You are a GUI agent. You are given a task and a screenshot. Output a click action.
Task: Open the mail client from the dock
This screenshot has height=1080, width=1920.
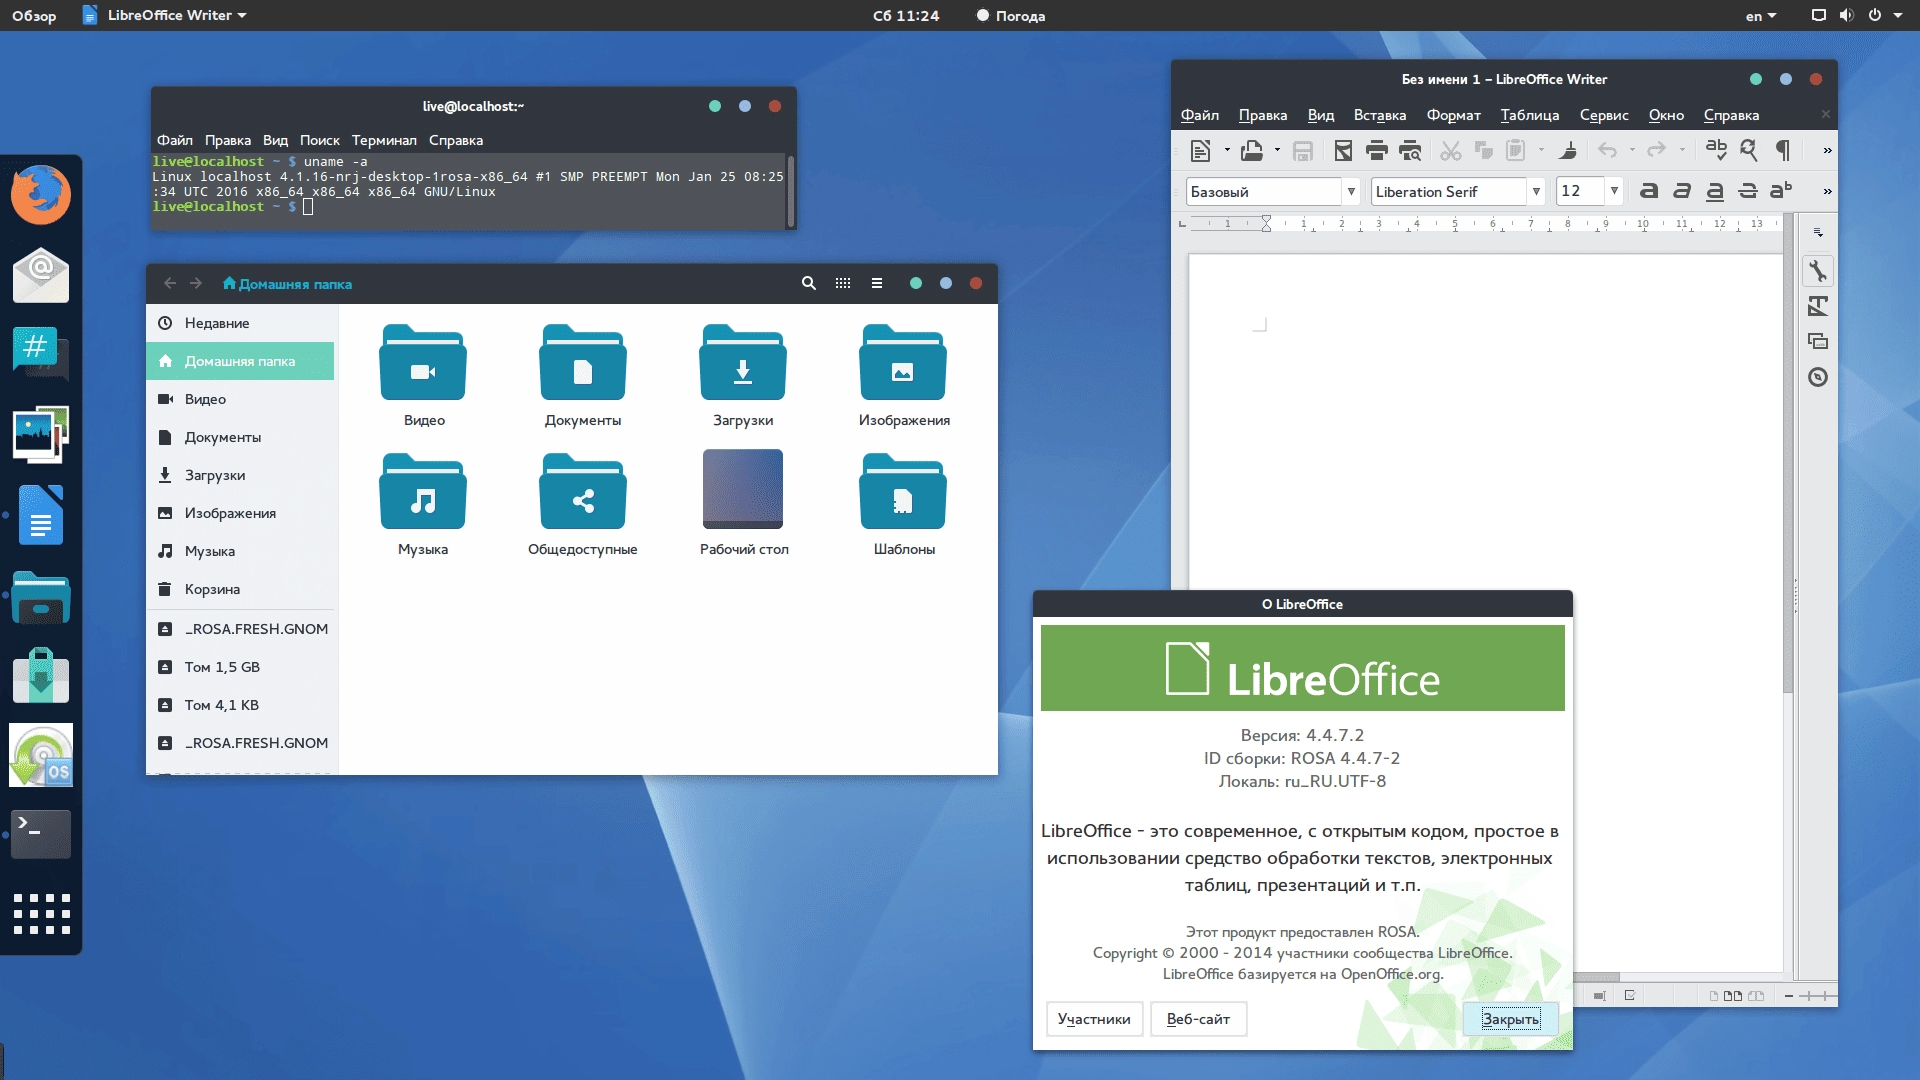coord(41,275)
